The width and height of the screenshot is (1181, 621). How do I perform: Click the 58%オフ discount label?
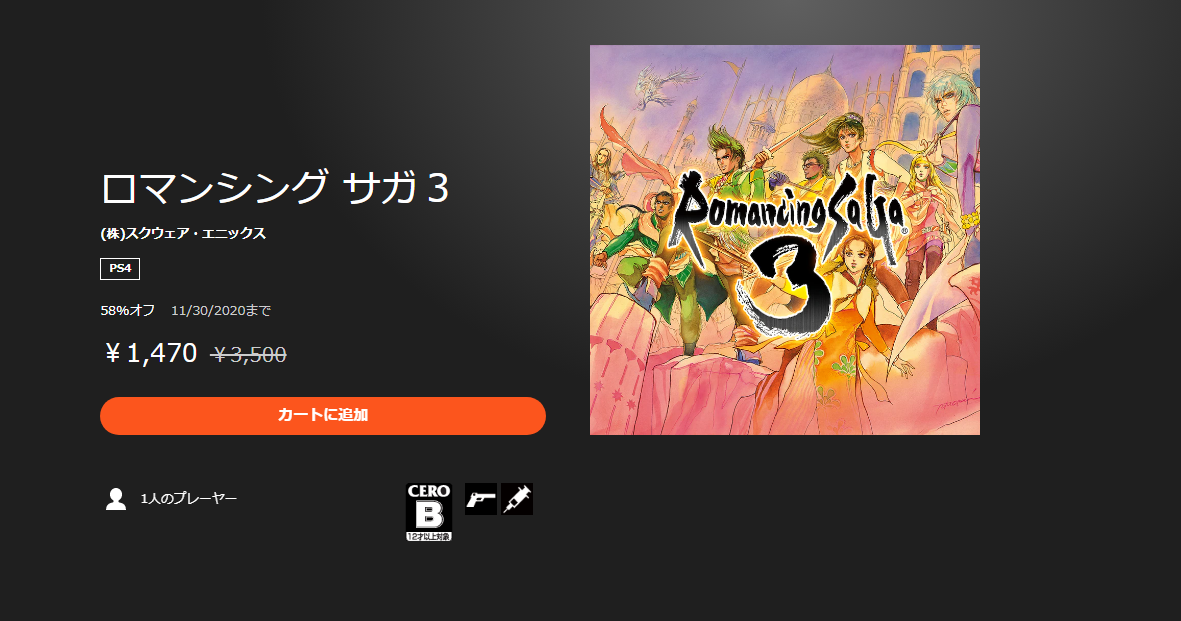(128, 310)
